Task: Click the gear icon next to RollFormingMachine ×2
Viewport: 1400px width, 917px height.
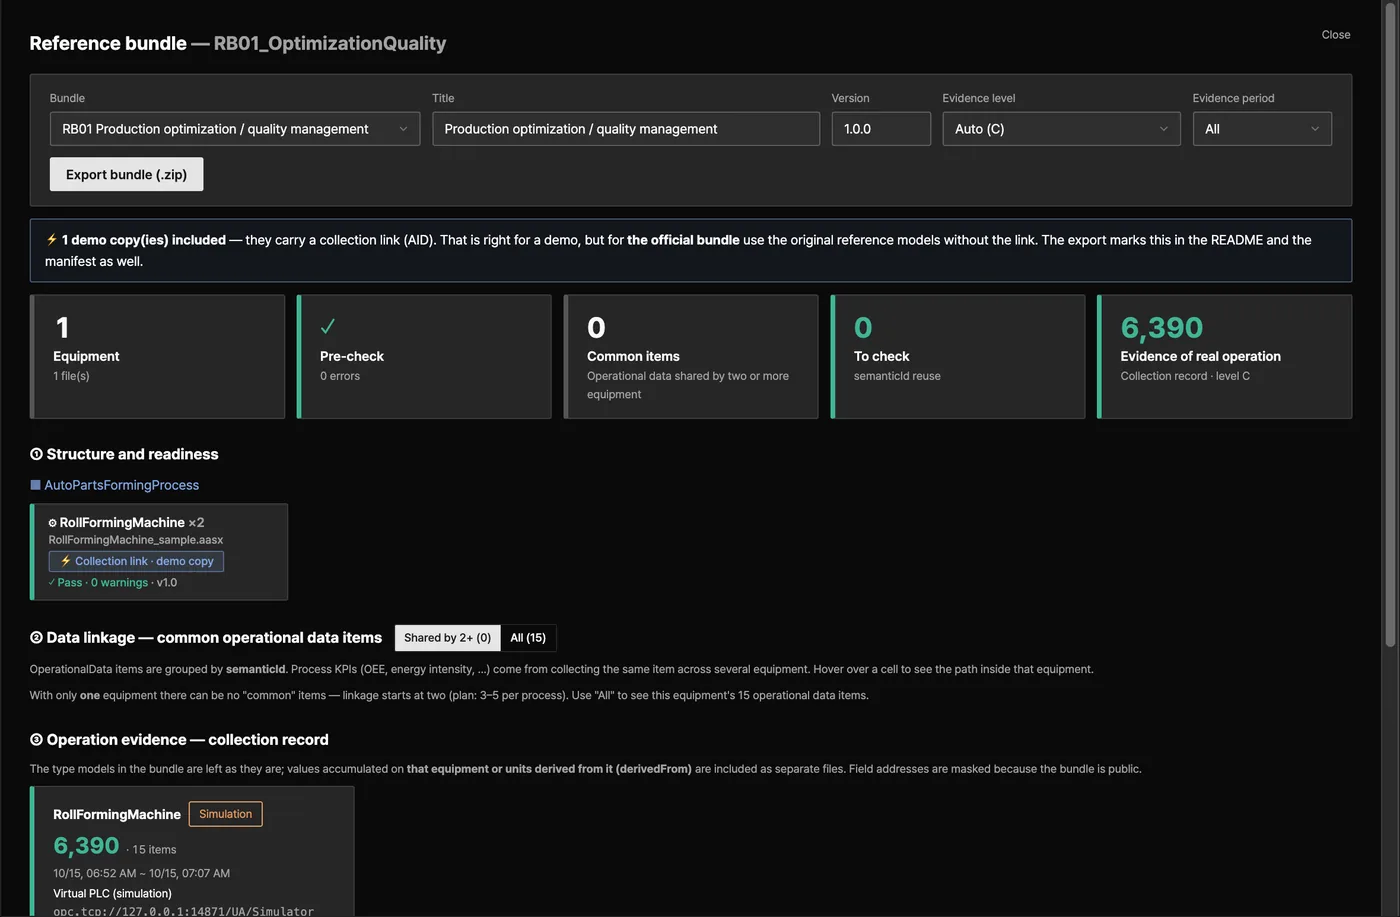Action: 53,523
